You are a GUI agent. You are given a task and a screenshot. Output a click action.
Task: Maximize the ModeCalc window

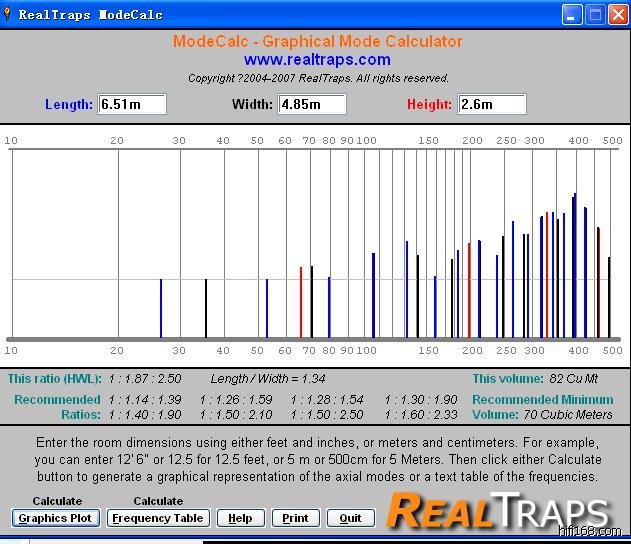pos(595,15)
